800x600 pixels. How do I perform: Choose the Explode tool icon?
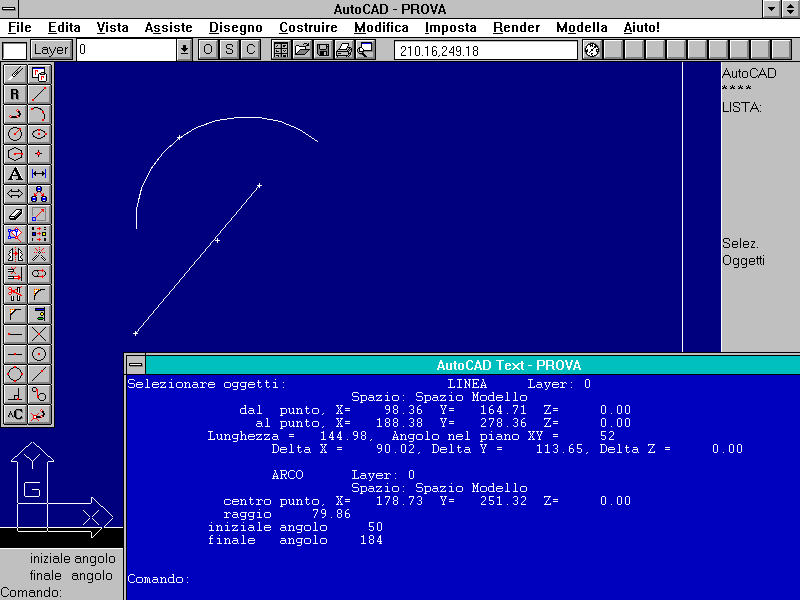[39, 254]
